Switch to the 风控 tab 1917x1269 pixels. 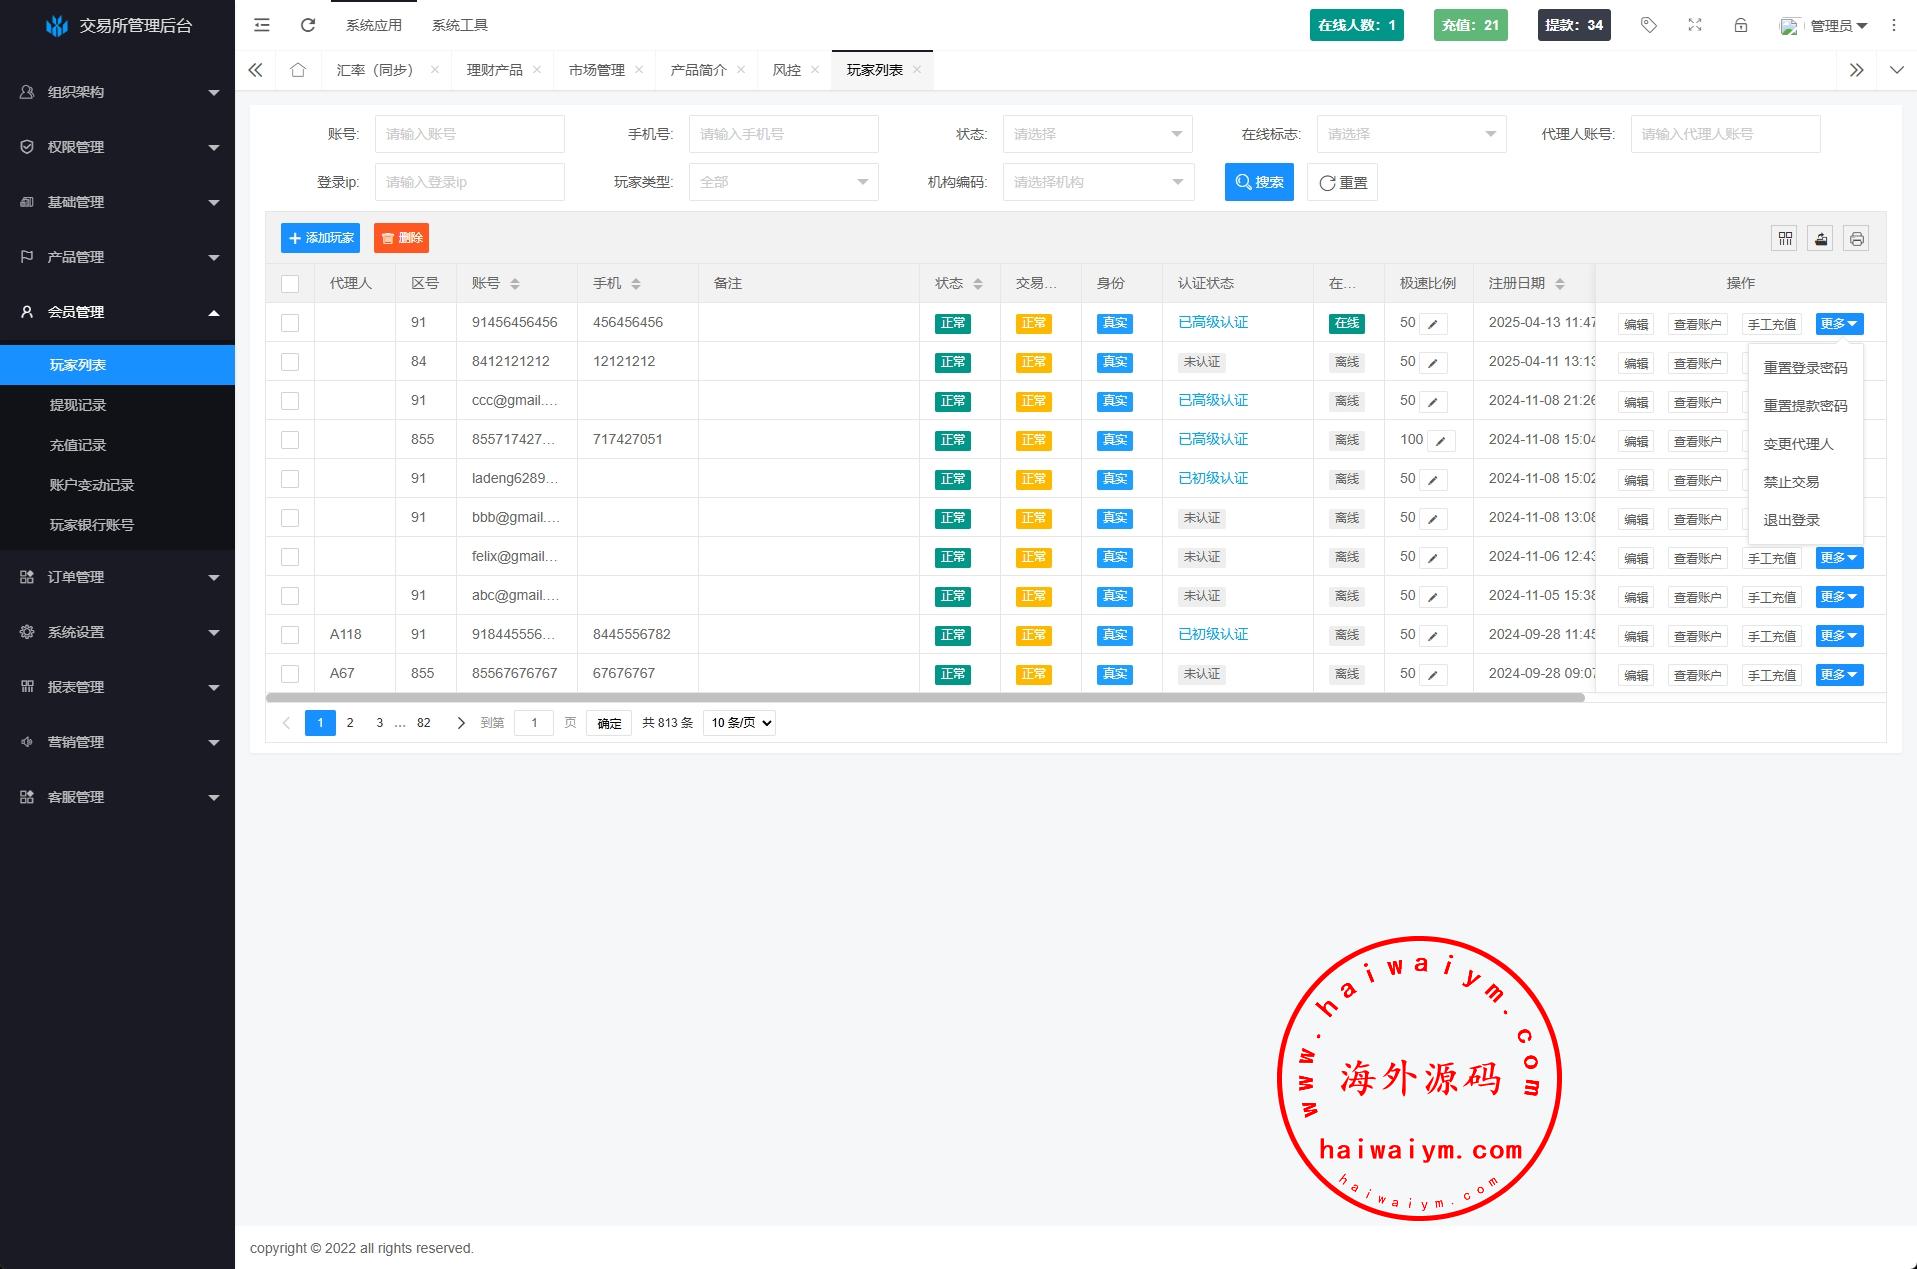point(787,70)
